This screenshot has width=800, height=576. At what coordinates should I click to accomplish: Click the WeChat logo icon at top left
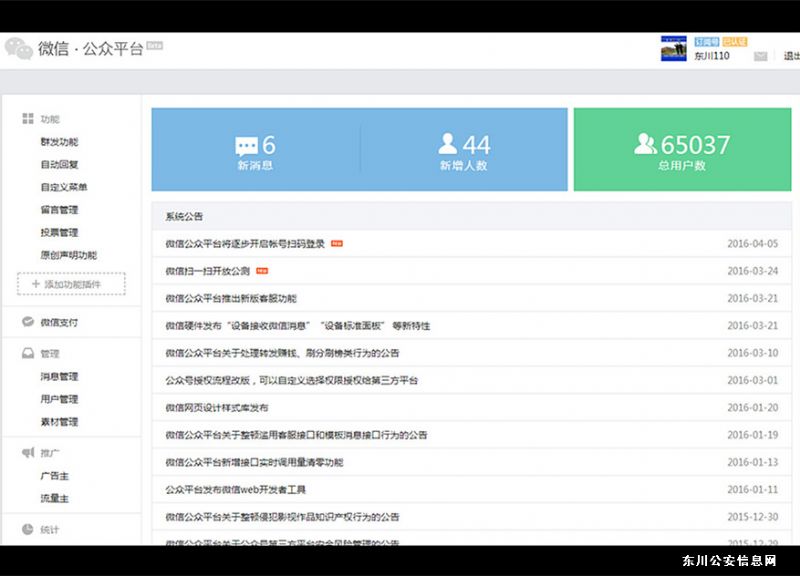[18, 48]
